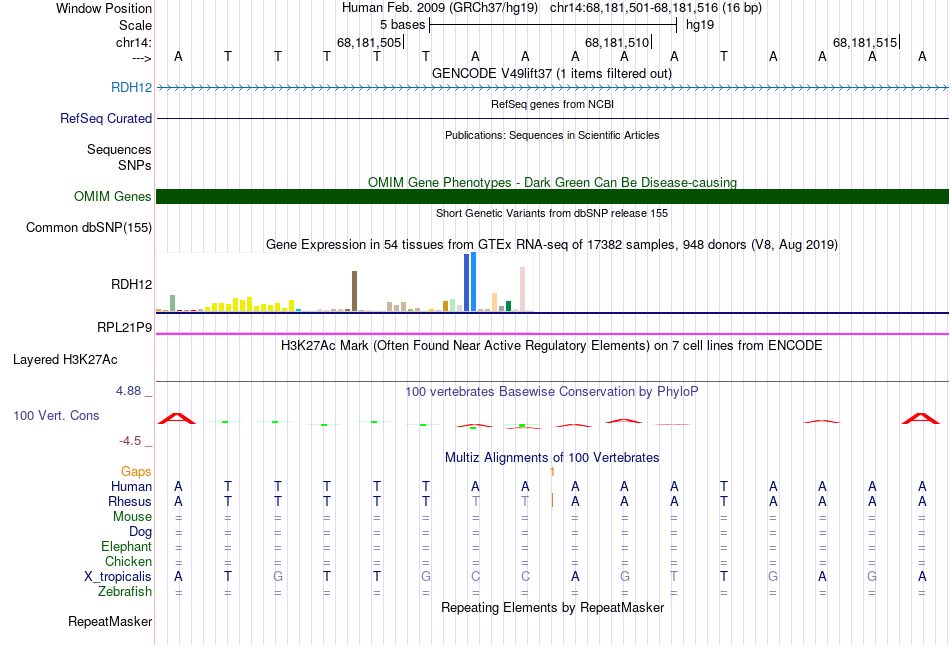The width and height of the screenshot is (950, 645).
Task: Click the Zebrafish species label
Action: pos(125,592)
